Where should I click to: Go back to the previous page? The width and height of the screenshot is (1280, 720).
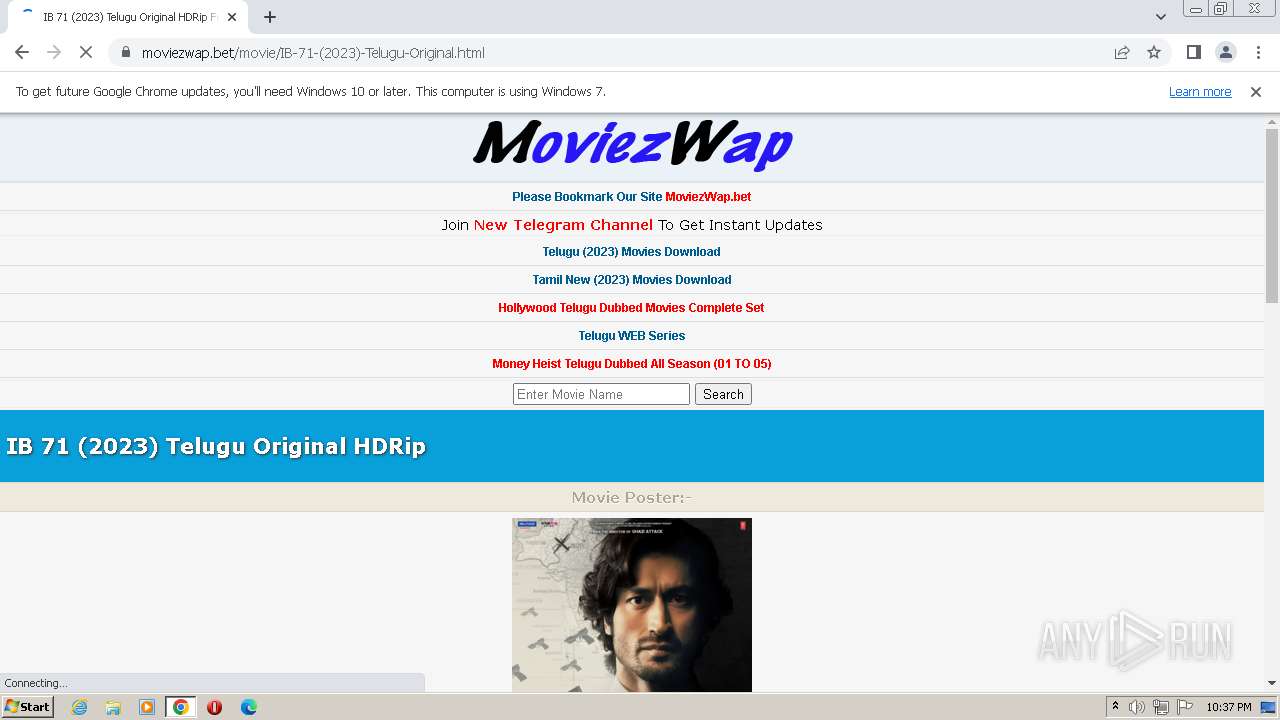coord(22,52)
